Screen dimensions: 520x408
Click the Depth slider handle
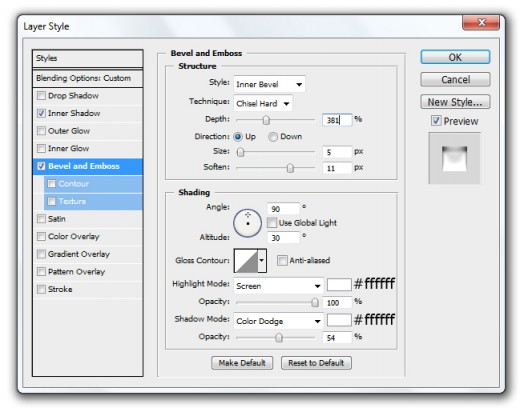click(266, 120)
